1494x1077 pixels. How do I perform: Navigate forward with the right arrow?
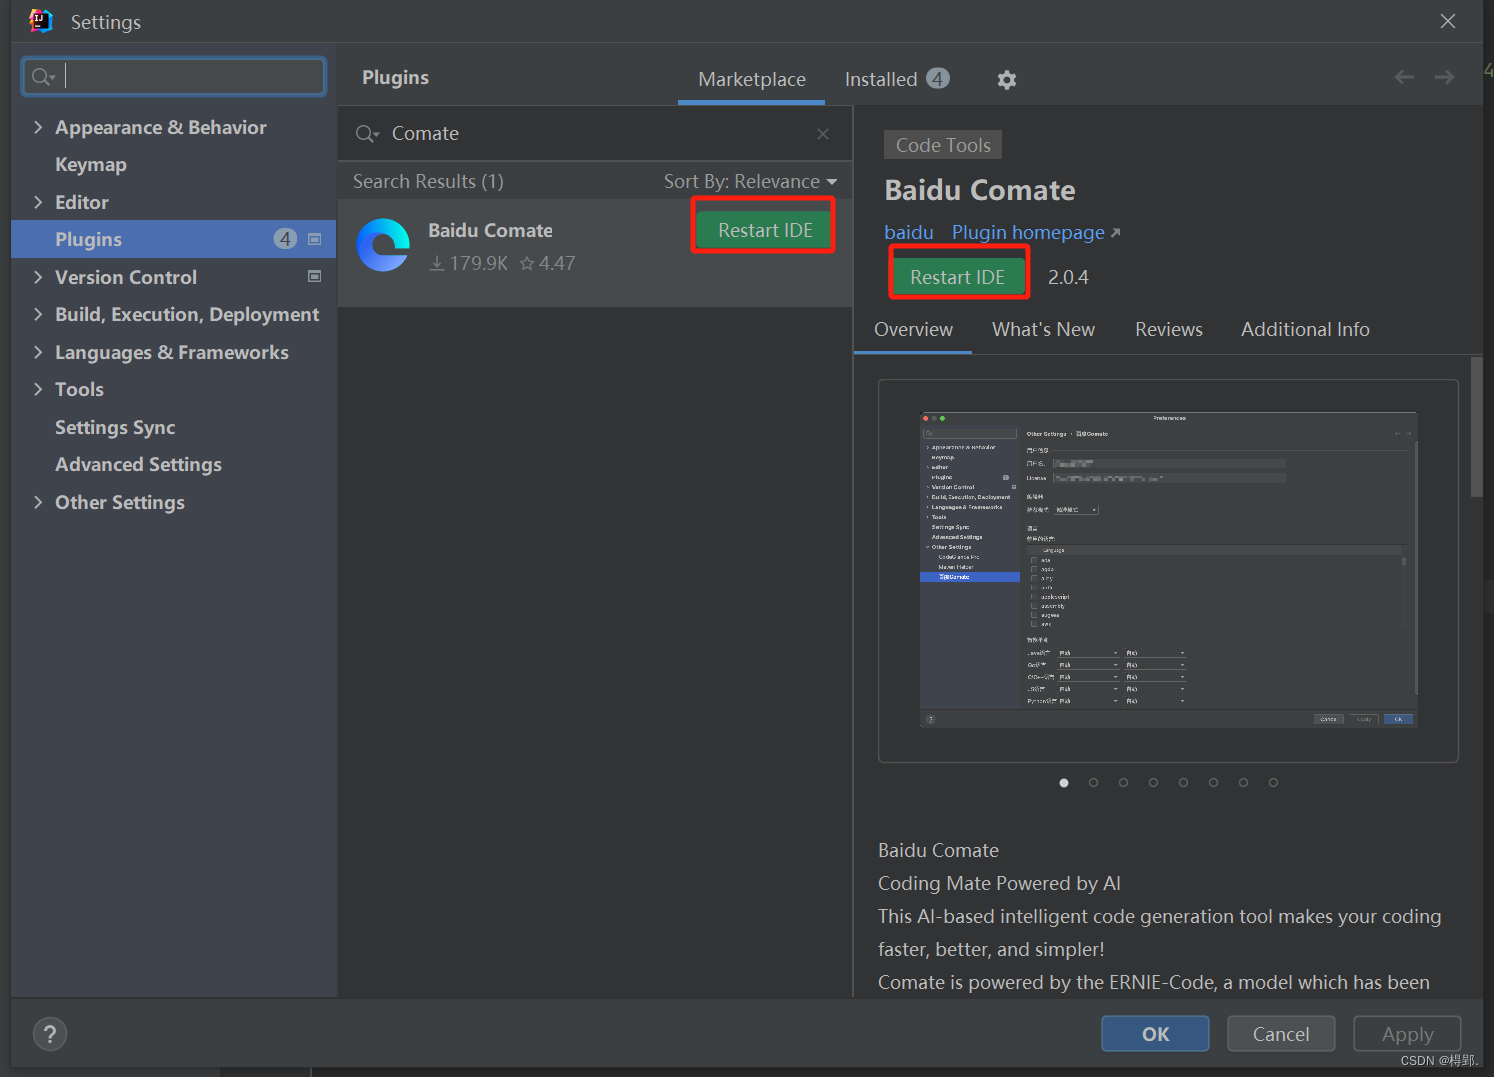(1444, 77)
